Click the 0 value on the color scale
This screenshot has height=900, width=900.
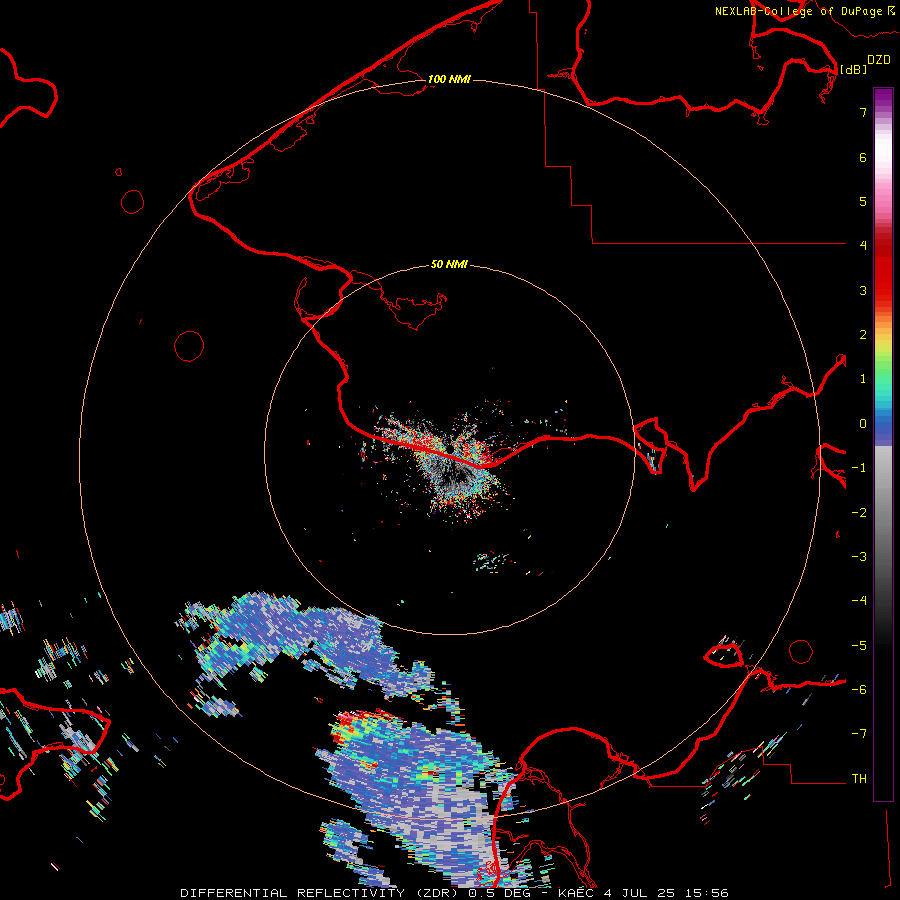point(863,424)
